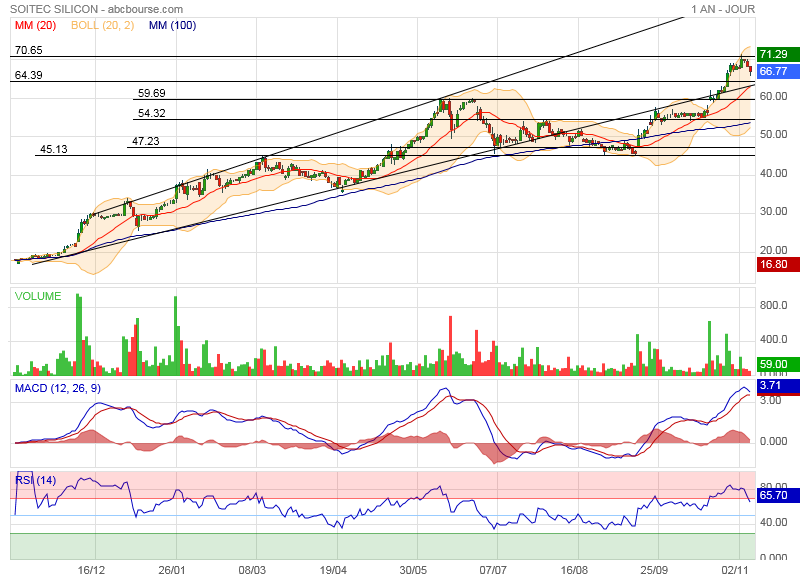Viewport: 800px width, 580px height.
Task: Click the 30.00 price axis value
Action: (x=773, y=211)
